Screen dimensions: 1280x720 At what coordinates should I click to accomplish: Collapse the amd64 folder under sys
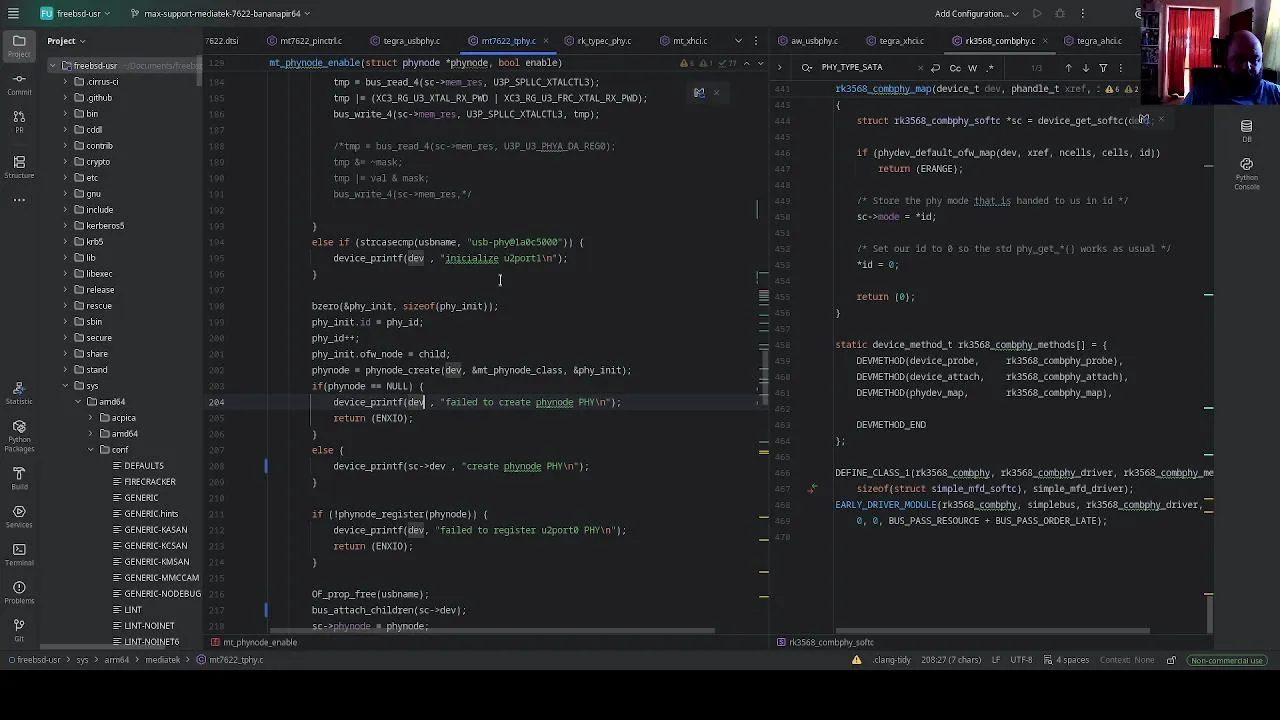coord(78,402)
